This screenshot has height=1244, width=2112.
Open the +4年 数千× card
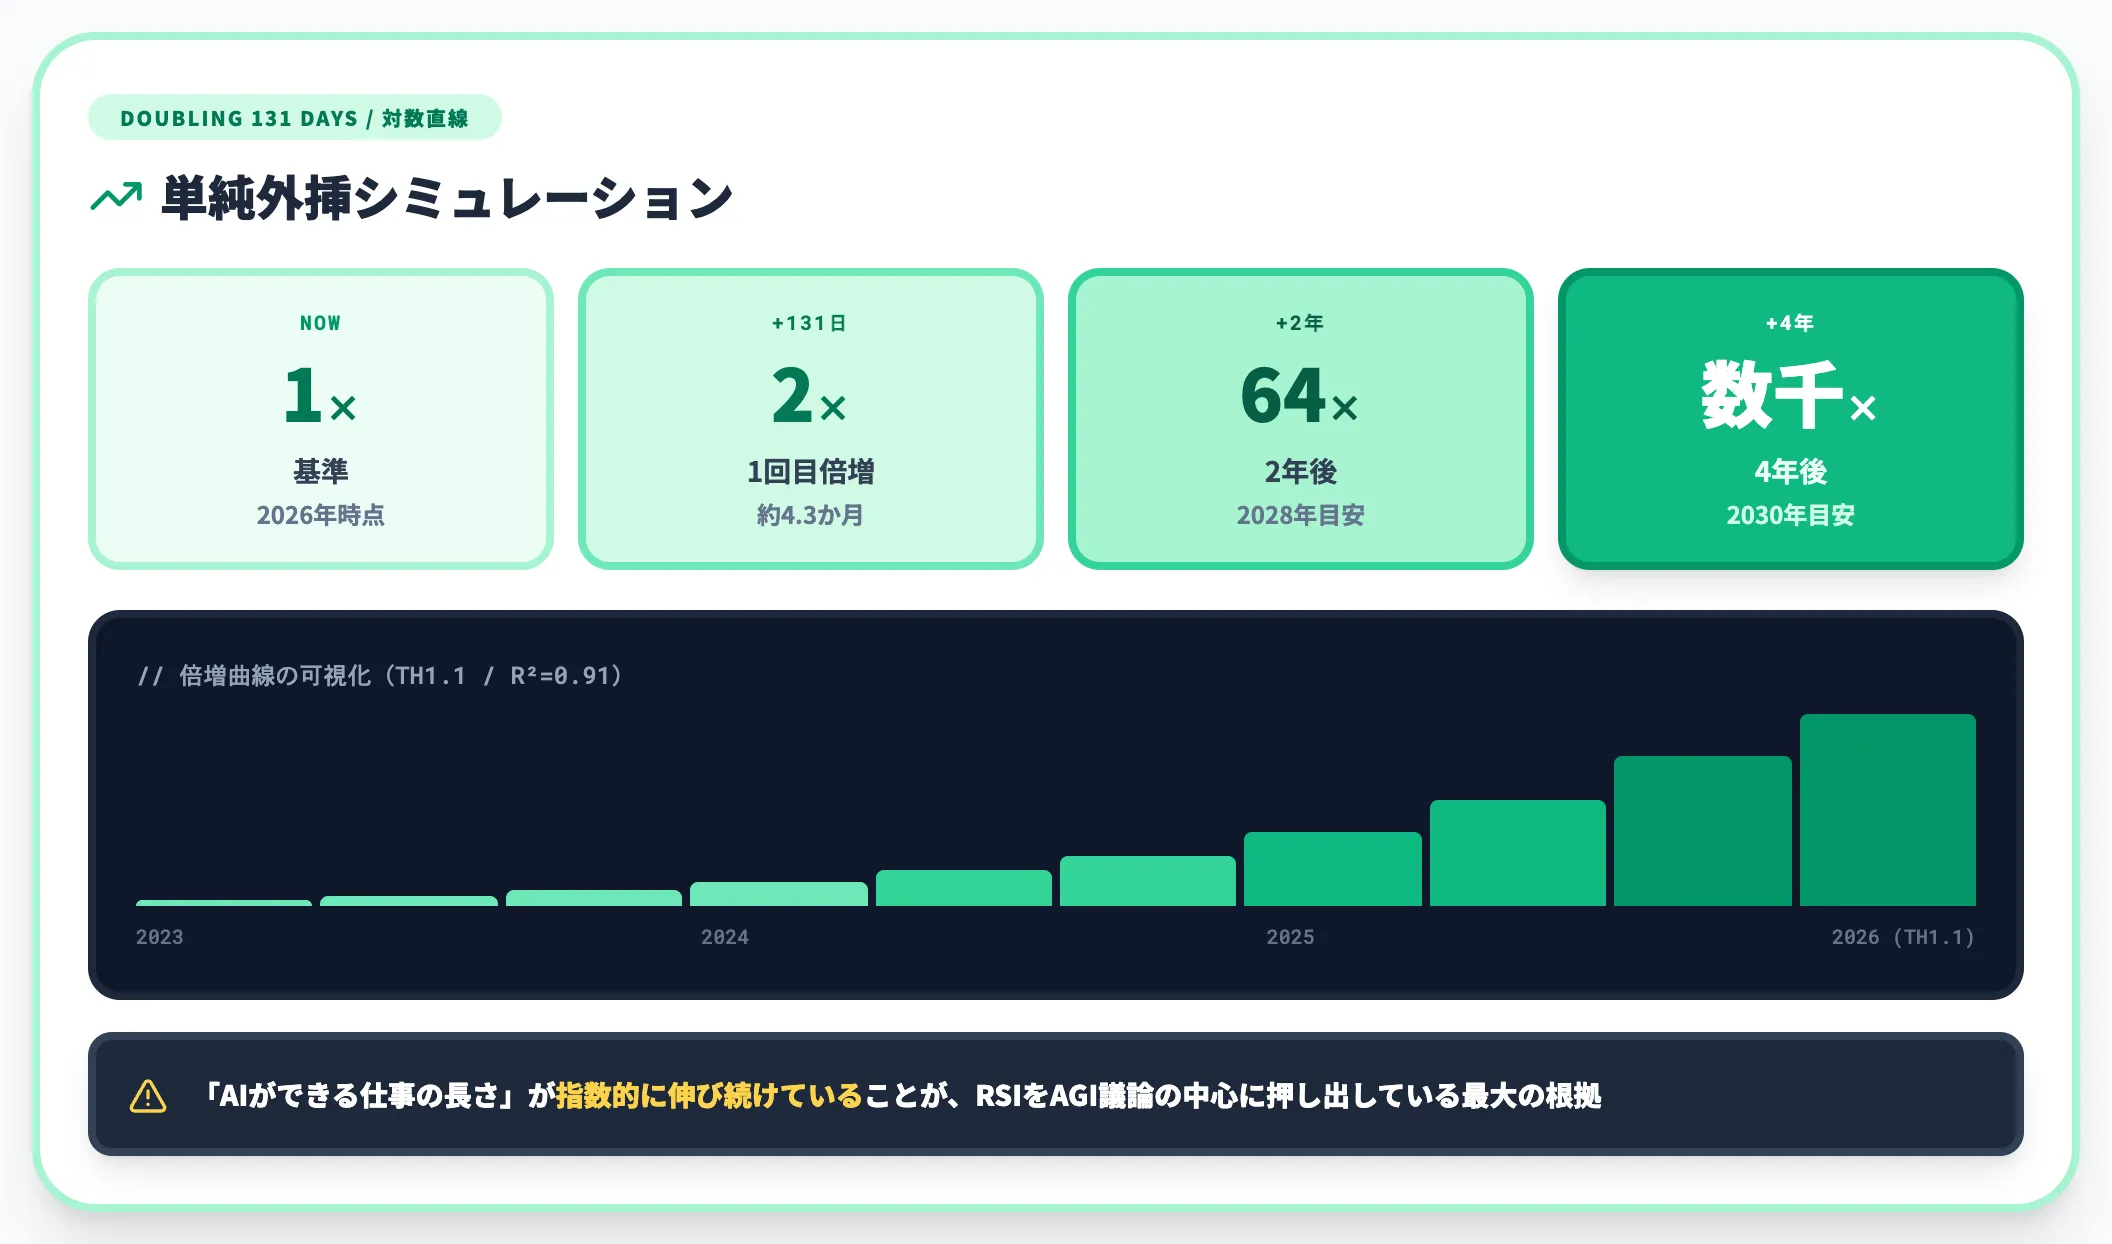click(x=1791, y=419)
